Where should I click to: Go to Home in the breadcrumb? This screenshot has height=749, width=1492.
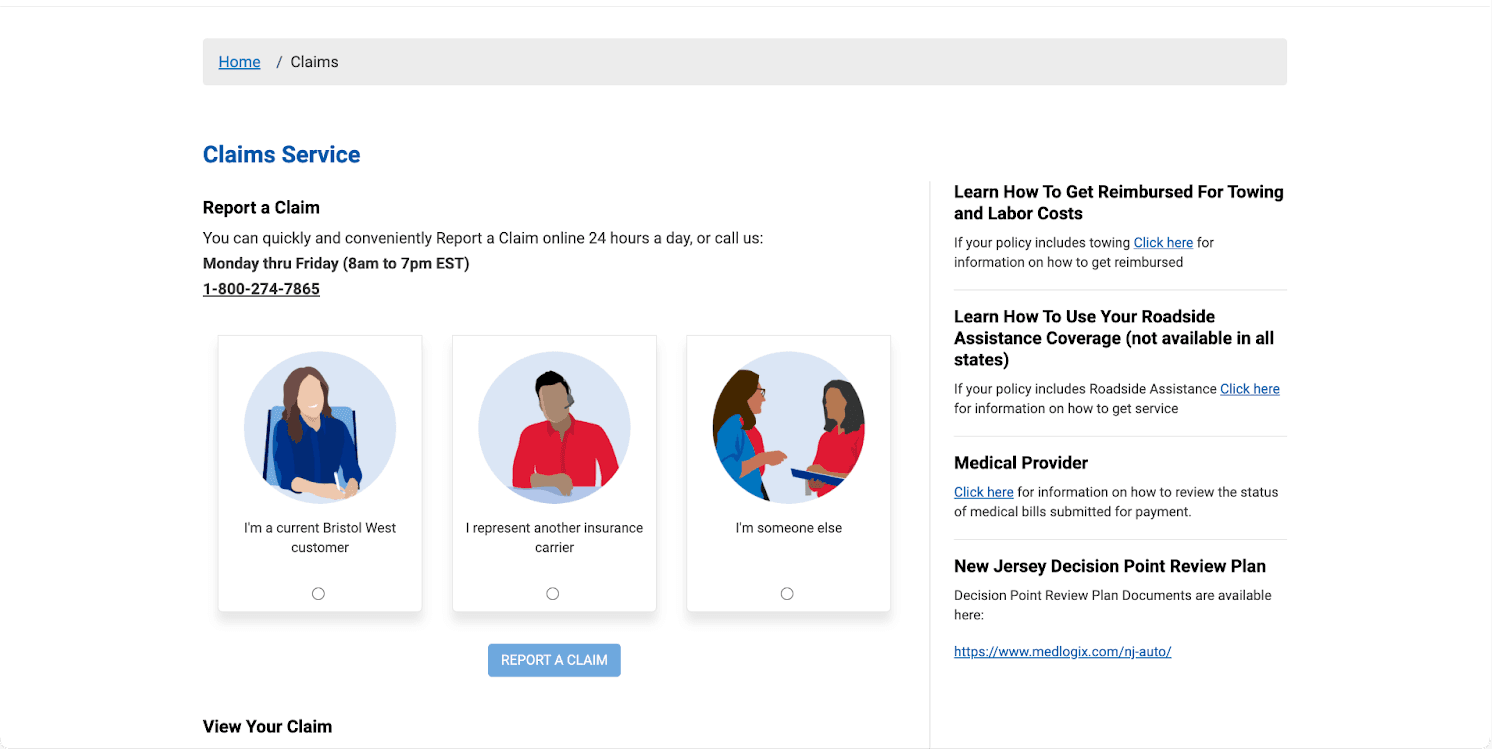tap(239, 62)
